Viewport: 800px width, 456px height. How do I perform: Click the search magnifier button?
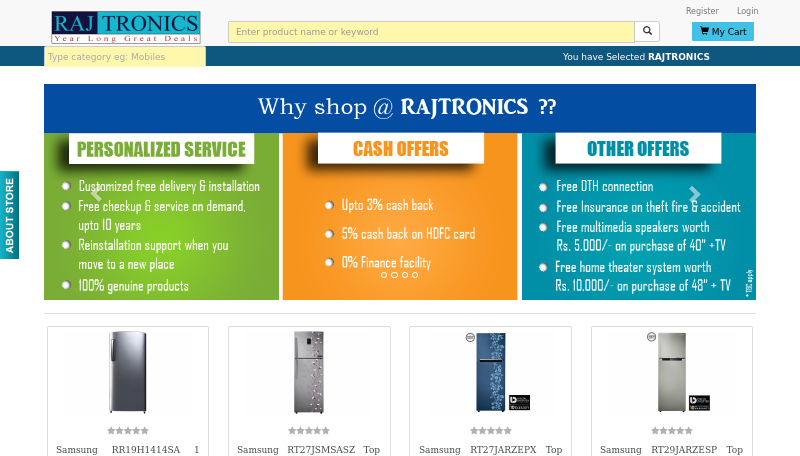[647, 32]
